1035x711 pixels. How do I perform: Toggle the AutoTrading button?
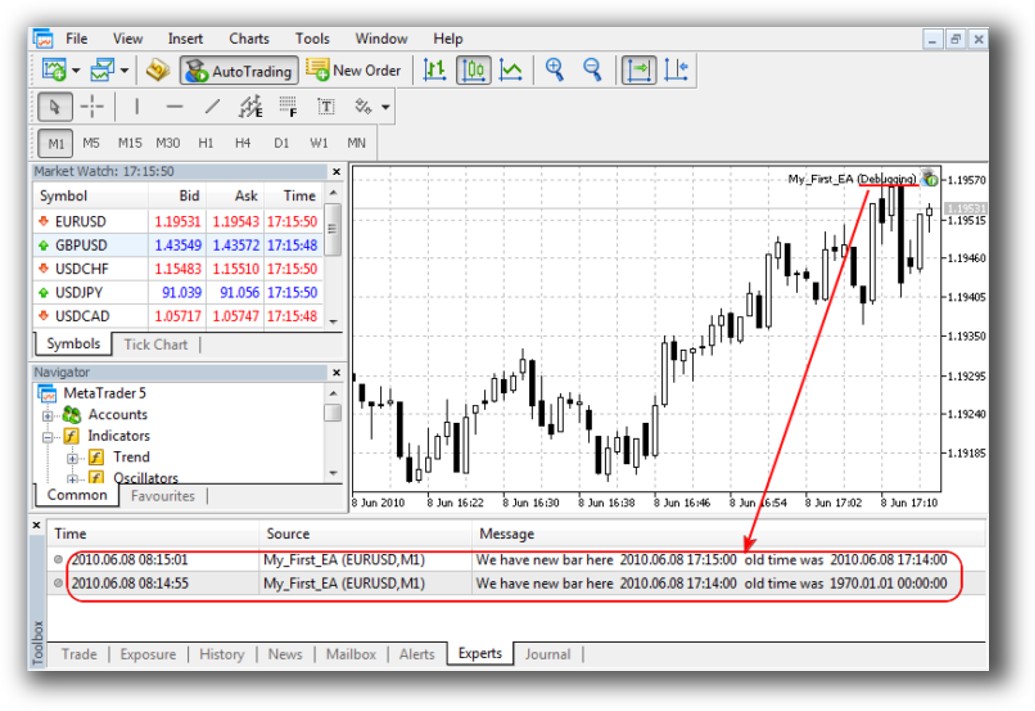click(239, 71)
